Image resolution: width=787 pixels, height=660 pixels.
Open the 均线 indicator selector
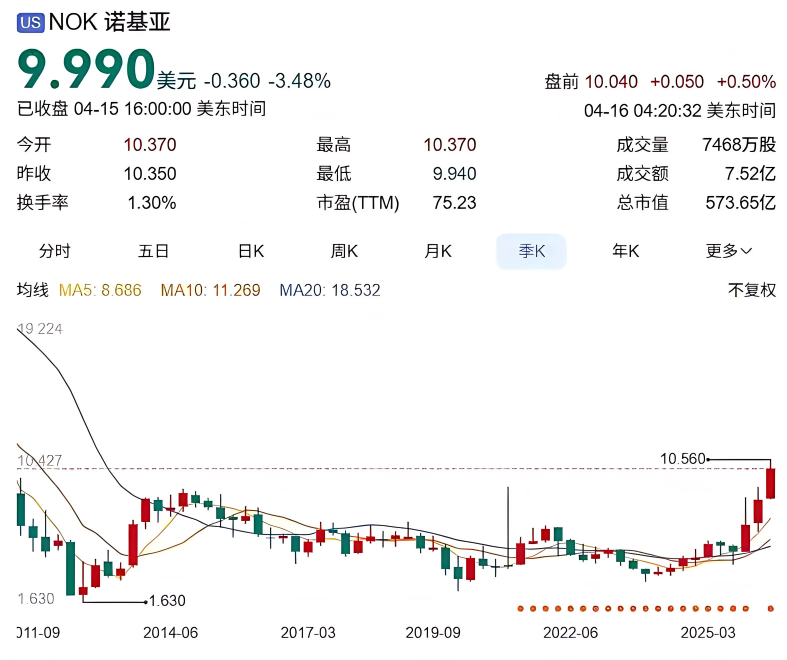click(33, 291)
